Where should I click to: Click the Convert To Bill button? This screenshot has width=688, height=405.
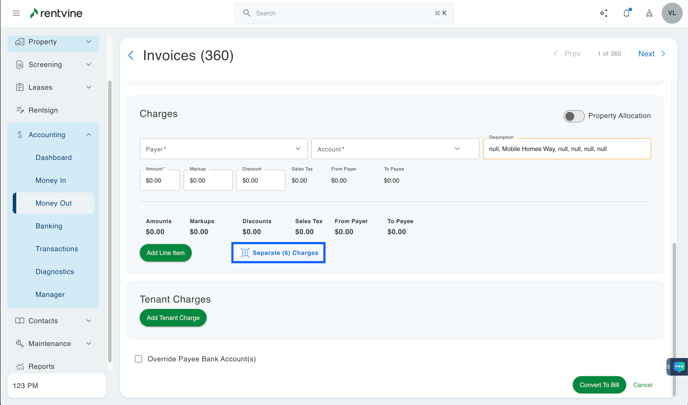(x=599, y=385)
